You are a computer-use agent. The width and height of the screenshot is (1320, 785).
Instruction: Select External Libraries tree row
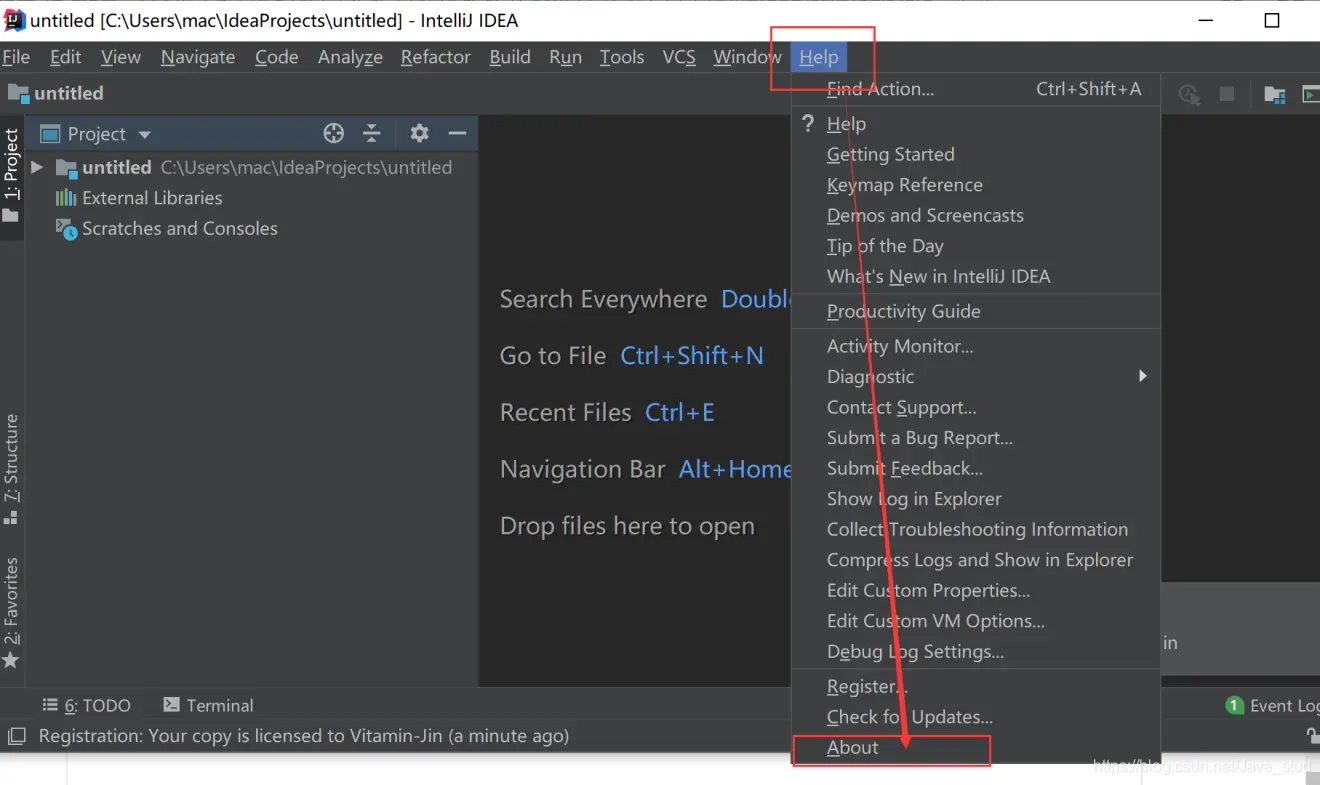(252, 198)
